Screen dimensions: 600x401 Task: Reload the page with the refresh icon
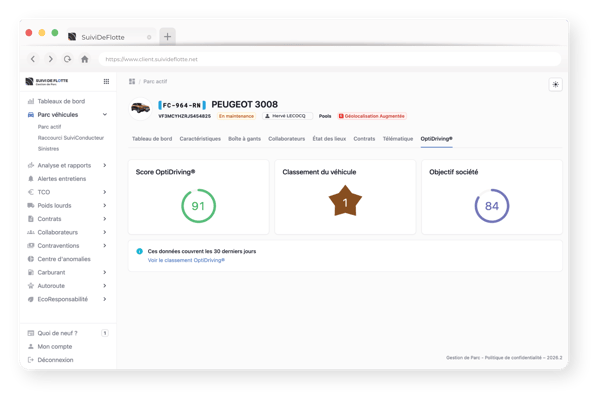pos(67,59)
